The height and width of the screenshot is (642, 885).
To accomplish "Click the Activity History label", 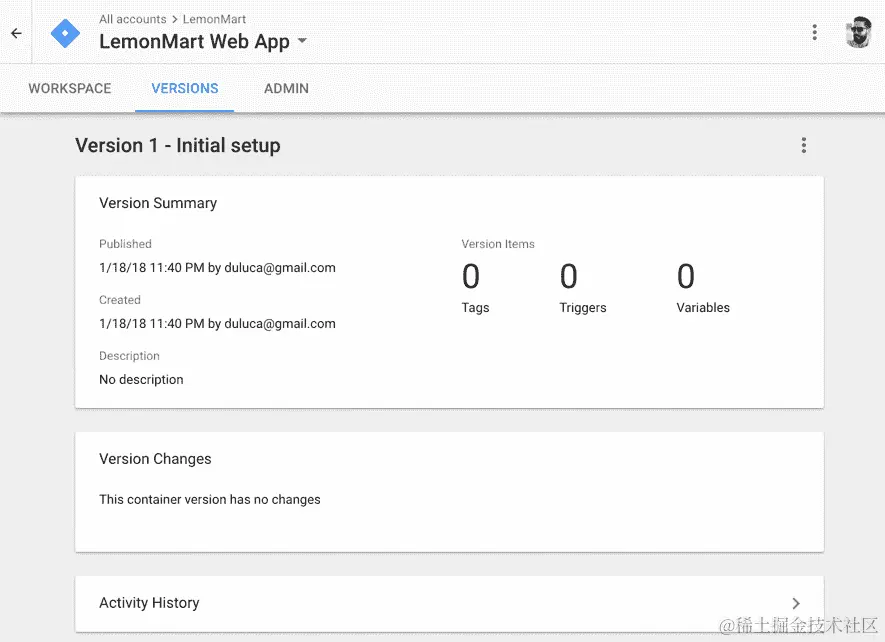I will click(149, 602).
